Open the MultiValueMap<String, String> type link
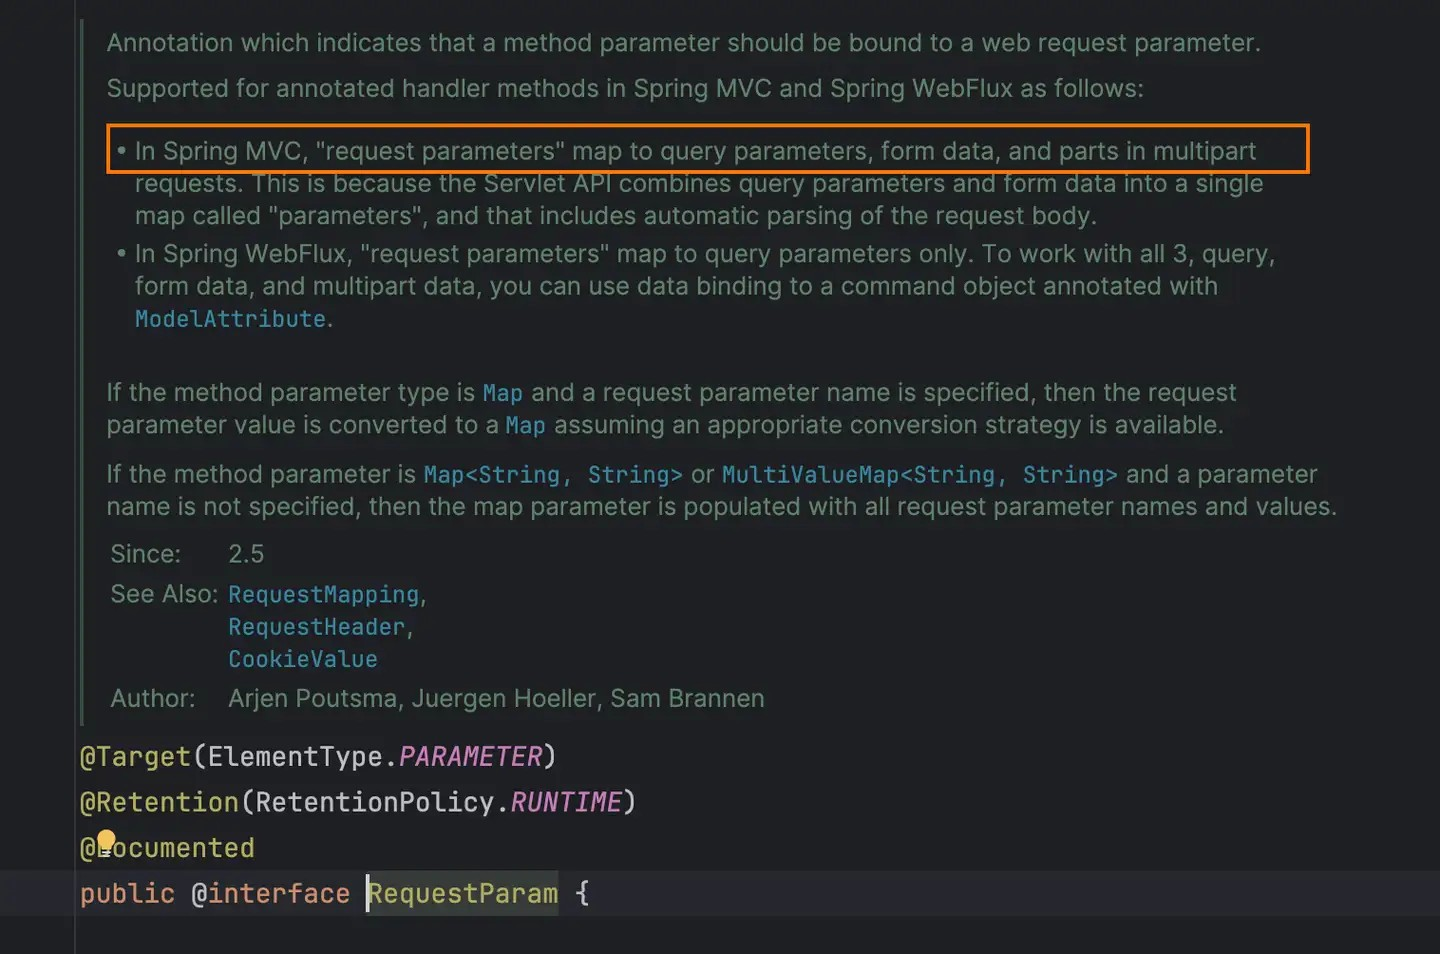 pyautogui.click(x=919, y=475)
